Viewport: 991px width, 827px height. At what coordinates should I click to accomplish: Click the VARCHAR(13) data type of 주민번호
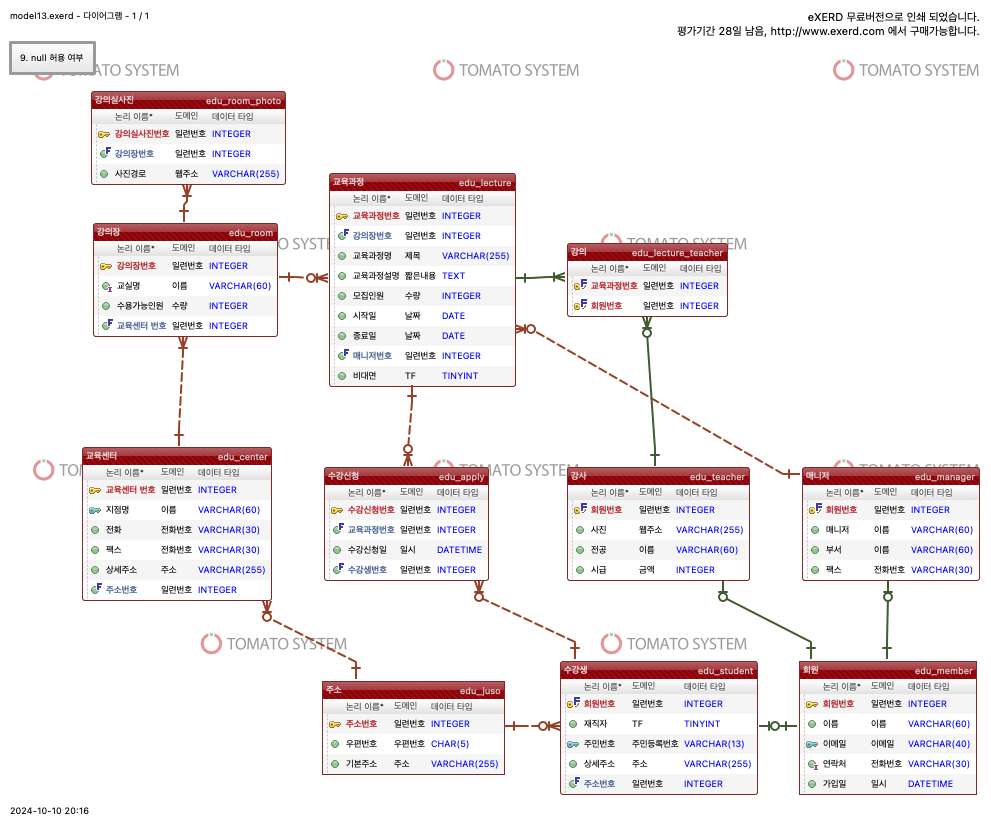[714, 744]
